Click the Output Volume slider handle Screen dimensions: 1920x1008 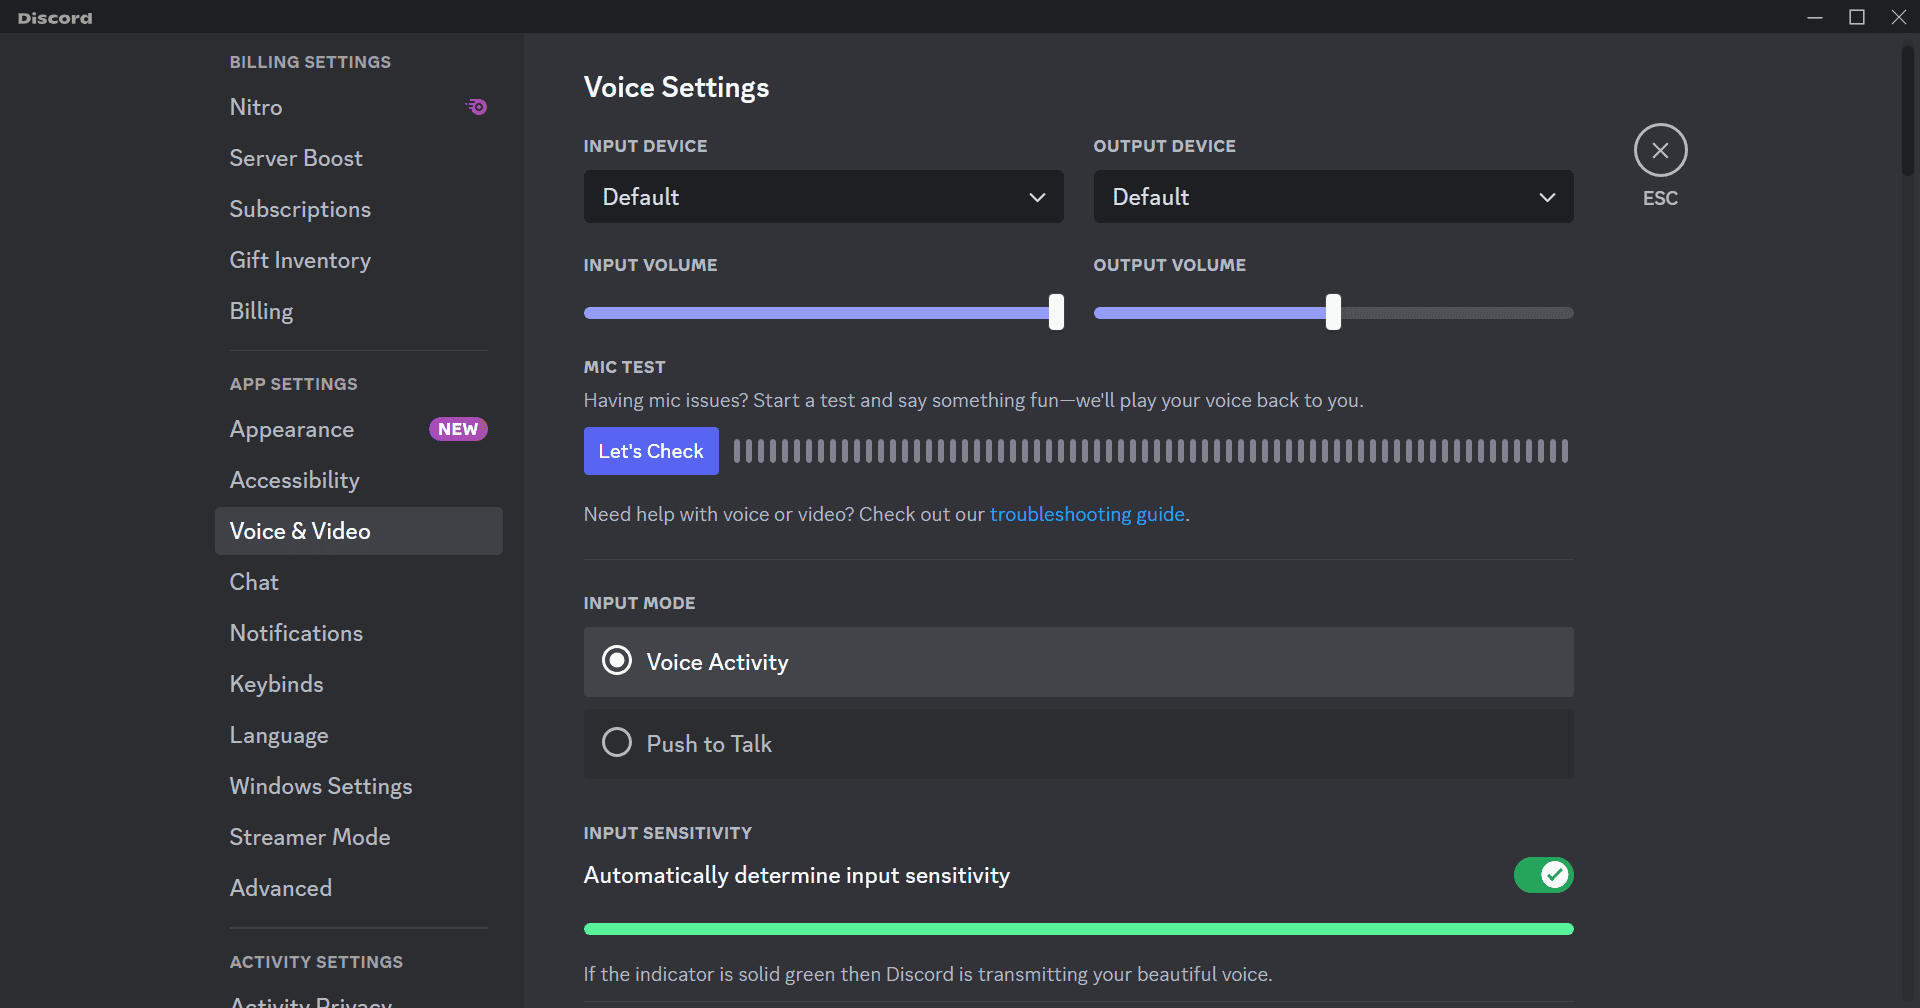click(x=1333, y=312)
